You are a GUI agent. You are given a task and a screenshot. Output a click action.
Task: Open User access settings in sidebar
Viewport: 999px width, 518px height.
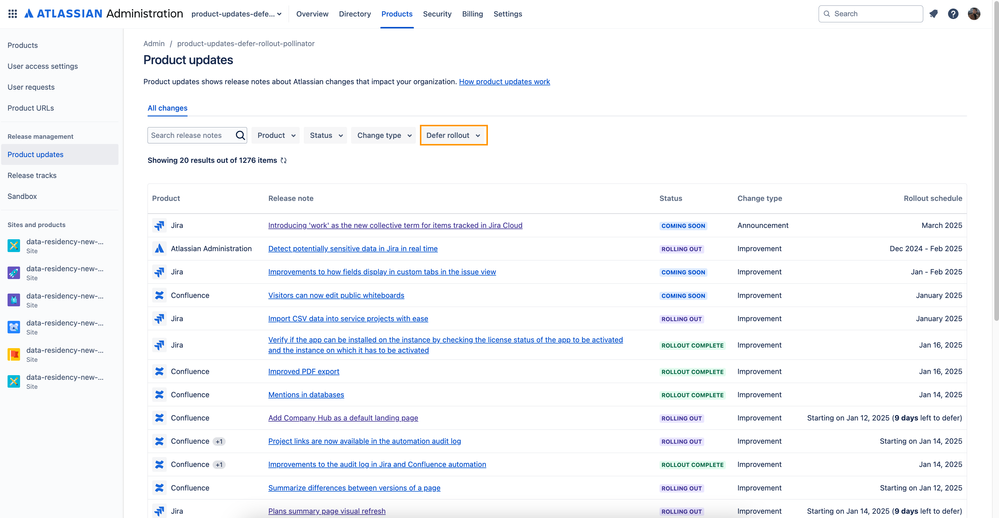coord(43,66)
